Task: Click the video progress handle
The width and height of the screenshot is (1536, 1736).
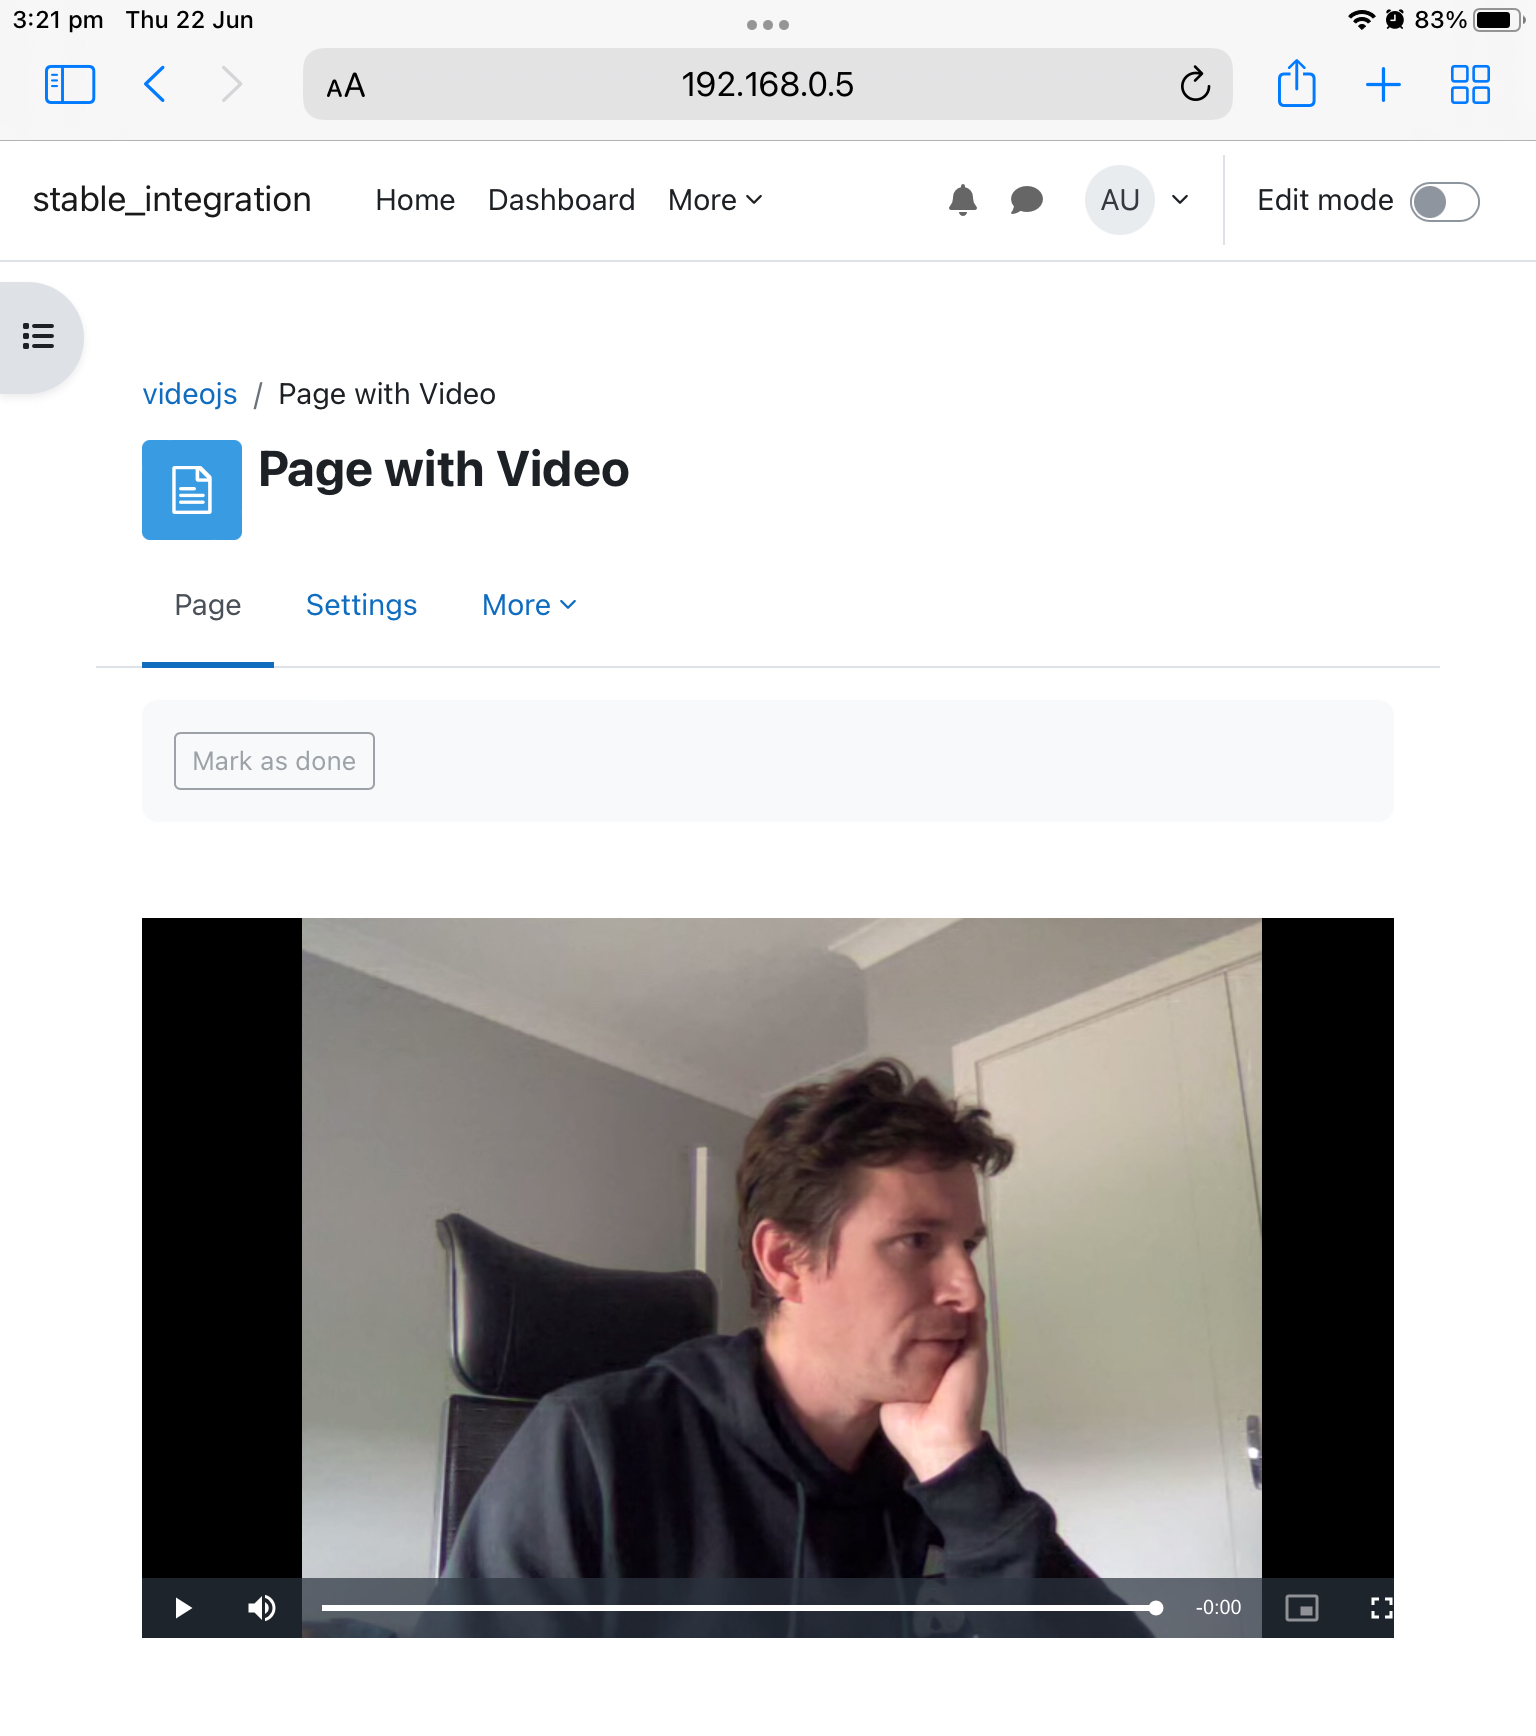Action: [1156, 1608]
